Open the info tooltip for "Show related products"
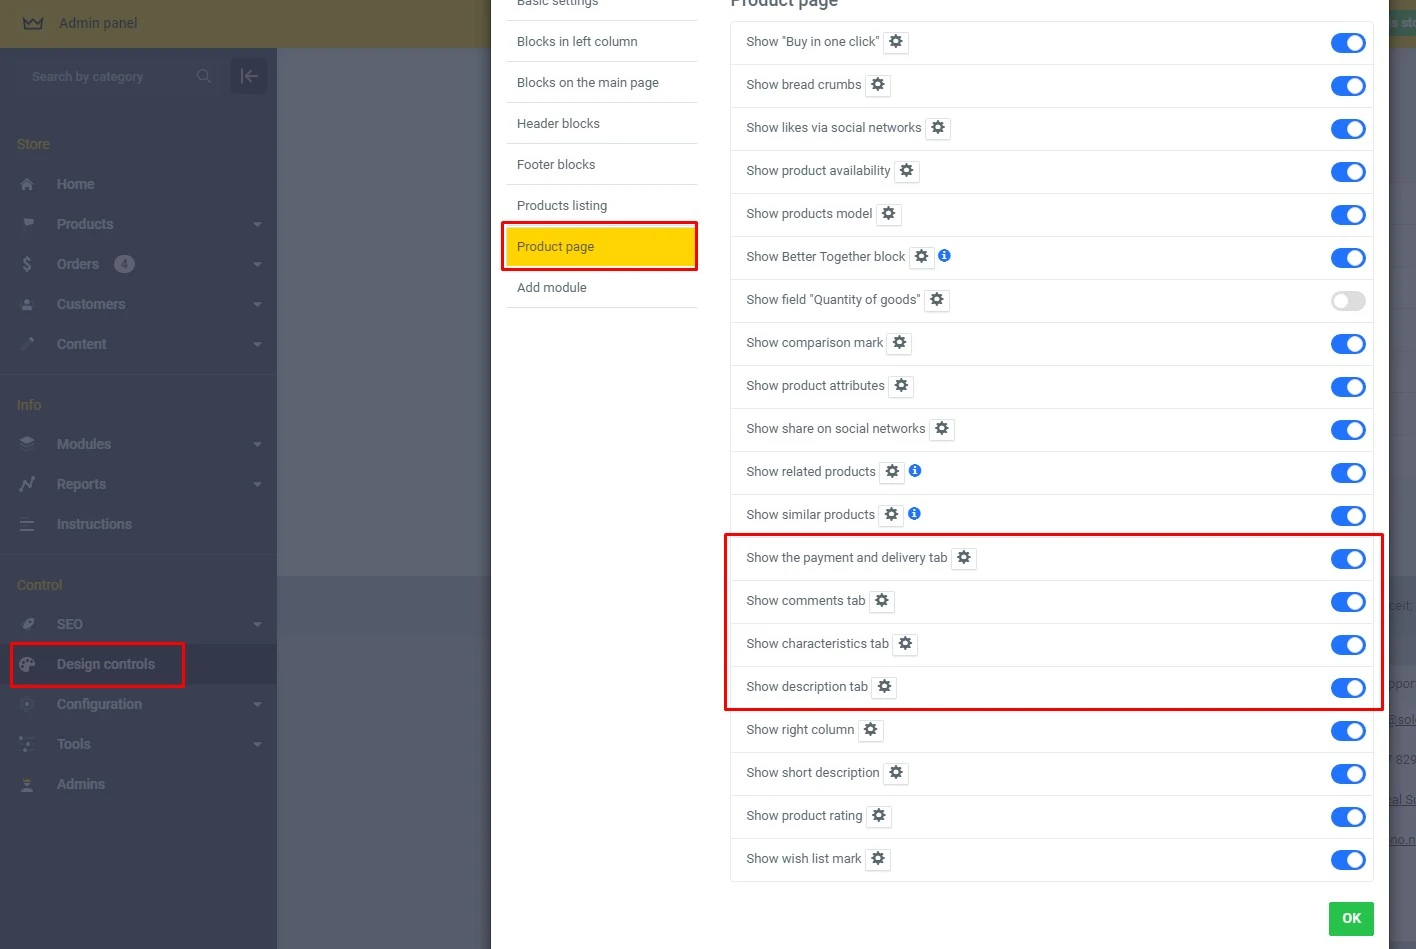 (x=915, y=470)
